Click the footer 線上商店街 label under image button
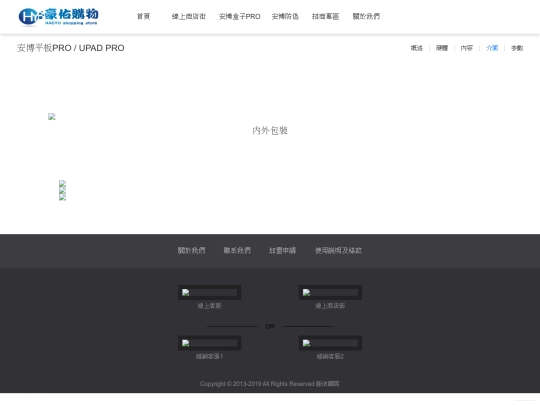Image resolution: width=540 pixels, height=405 pixels. point(330,305)
